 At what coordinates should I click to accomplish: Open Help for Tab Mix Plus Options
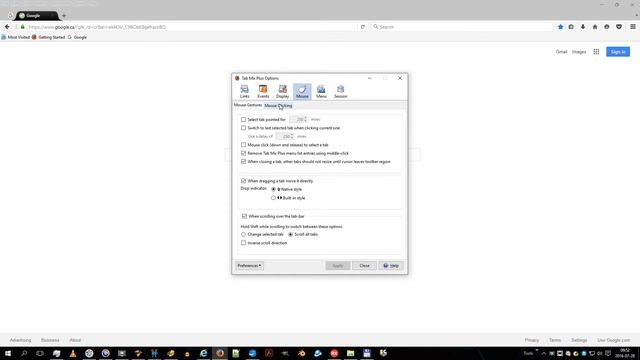[x=391, y=266]
